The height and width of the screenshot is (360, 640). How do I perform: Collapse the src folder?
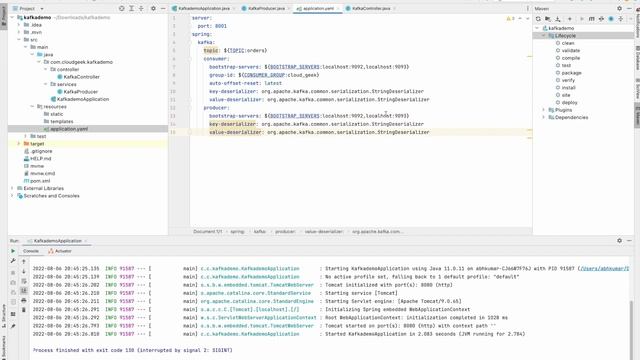[19, 40]
